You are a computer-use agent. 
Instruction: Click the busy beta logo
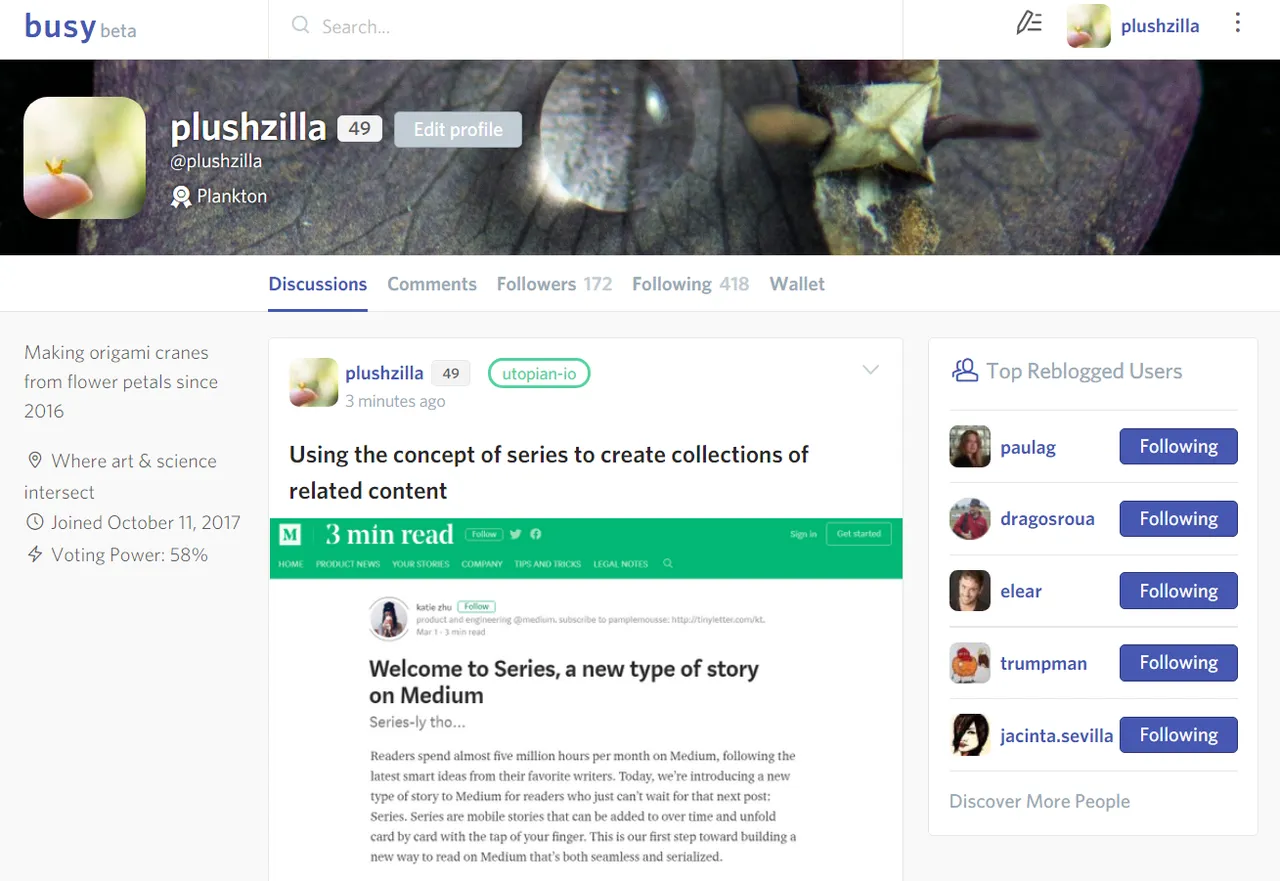pyautogui.click(x=80, y=27)
